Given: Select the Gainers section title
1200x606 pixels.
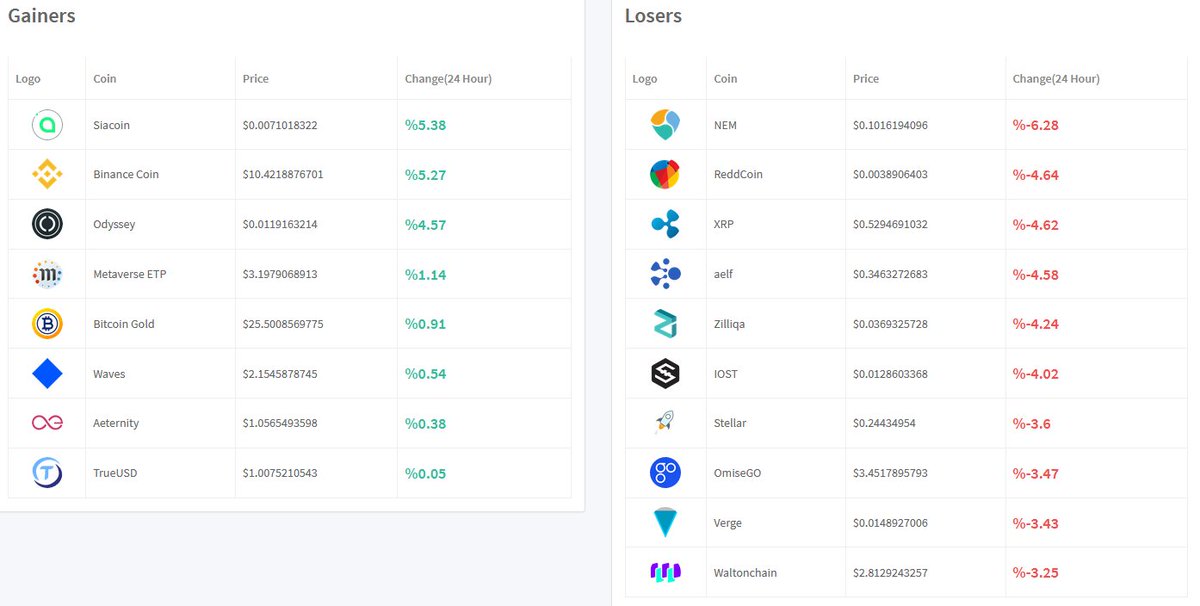Looking at the screenshot, I should pos(41,15).
